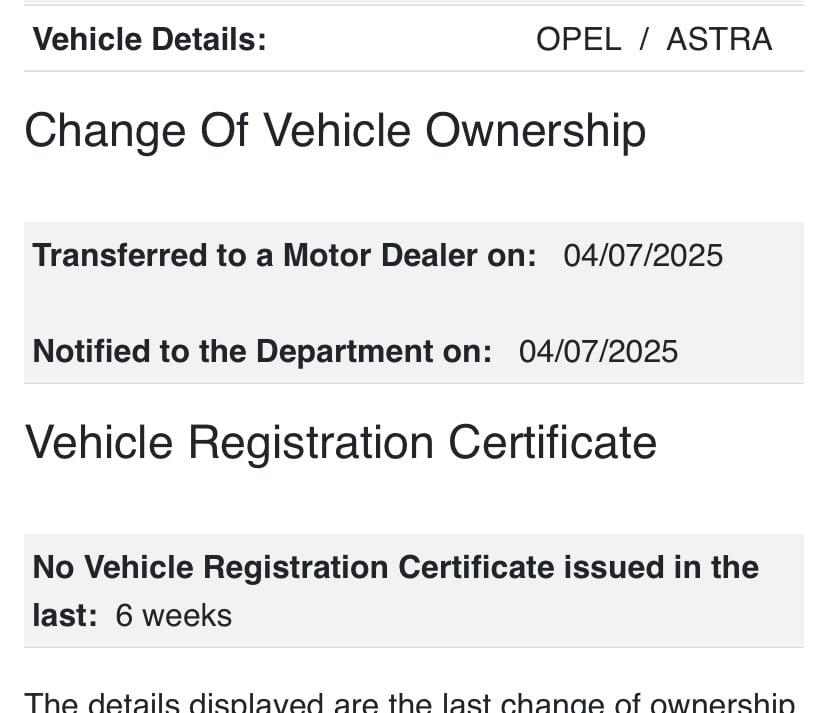Image resolution: width=828 pixels, height=713 pixels.
Task: Click the word ASTRA in vehicle details
Action: (719, 40)
